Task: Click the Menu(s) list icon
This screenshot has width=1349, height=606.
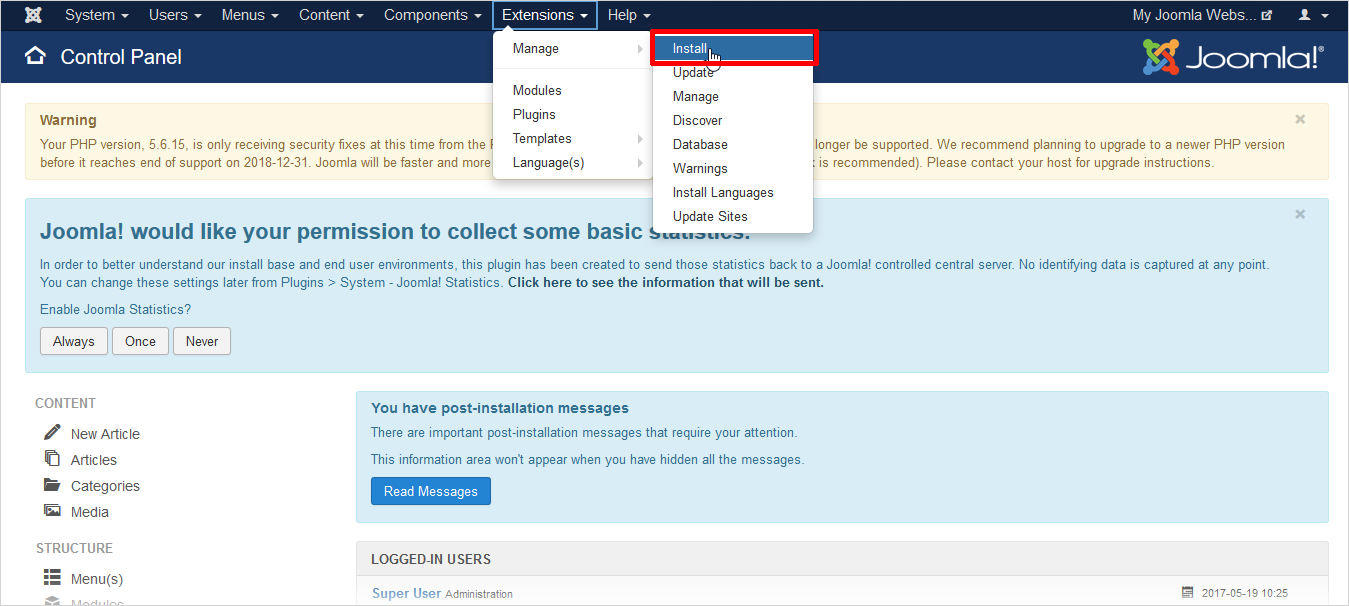Action: coord(52,578)
